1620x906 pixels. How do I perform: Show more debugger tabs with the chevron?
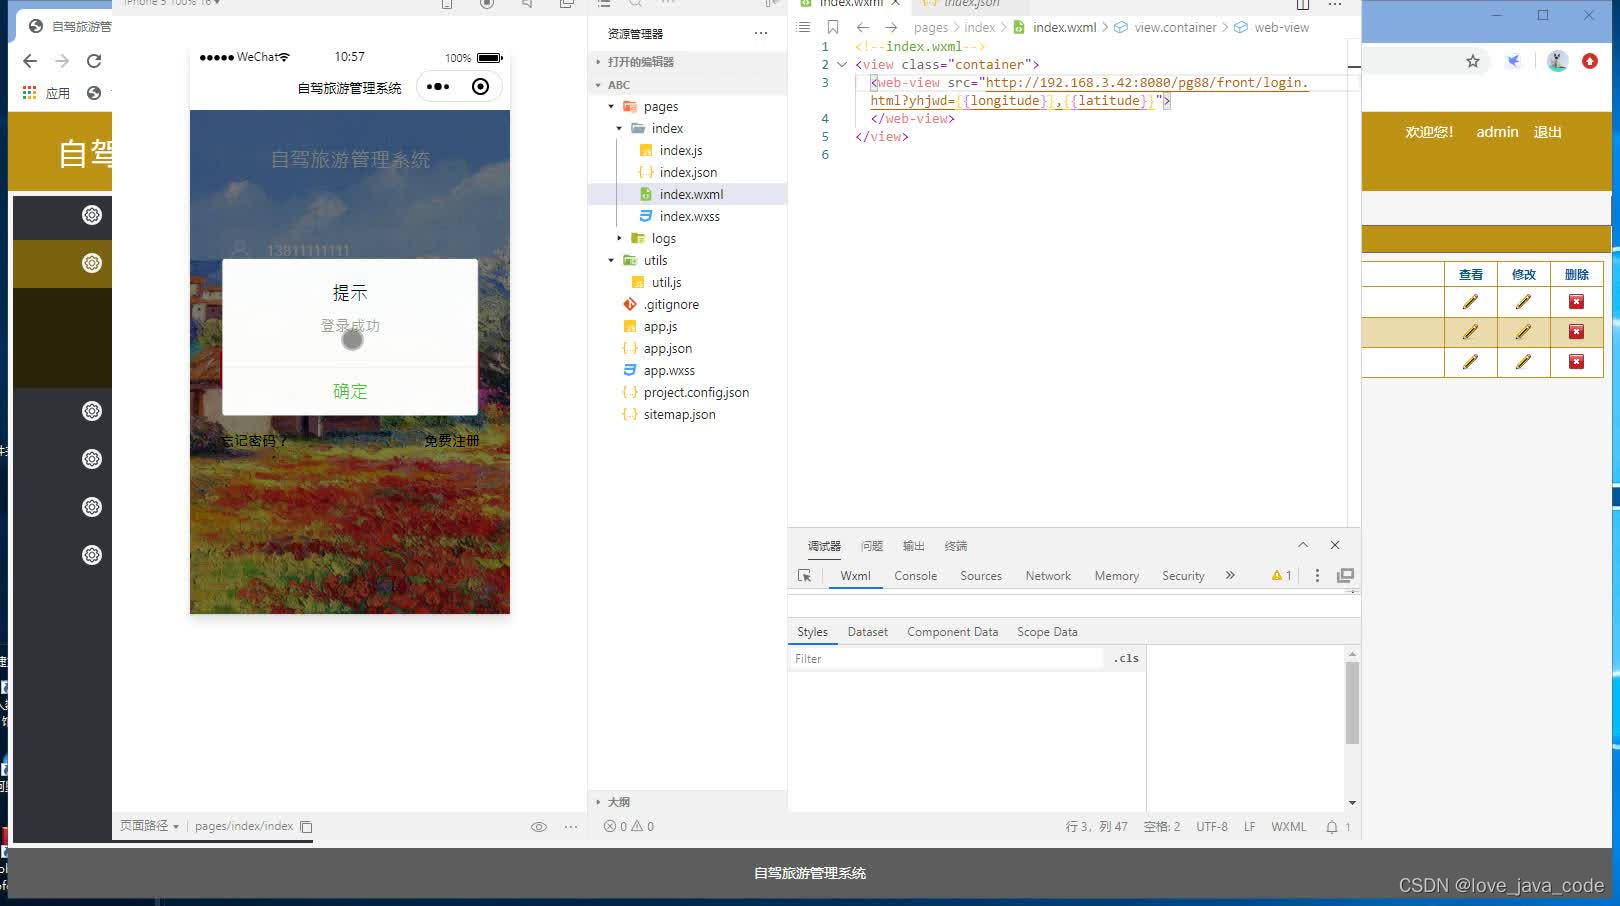pyautogui.click(x=1230, y=576)
